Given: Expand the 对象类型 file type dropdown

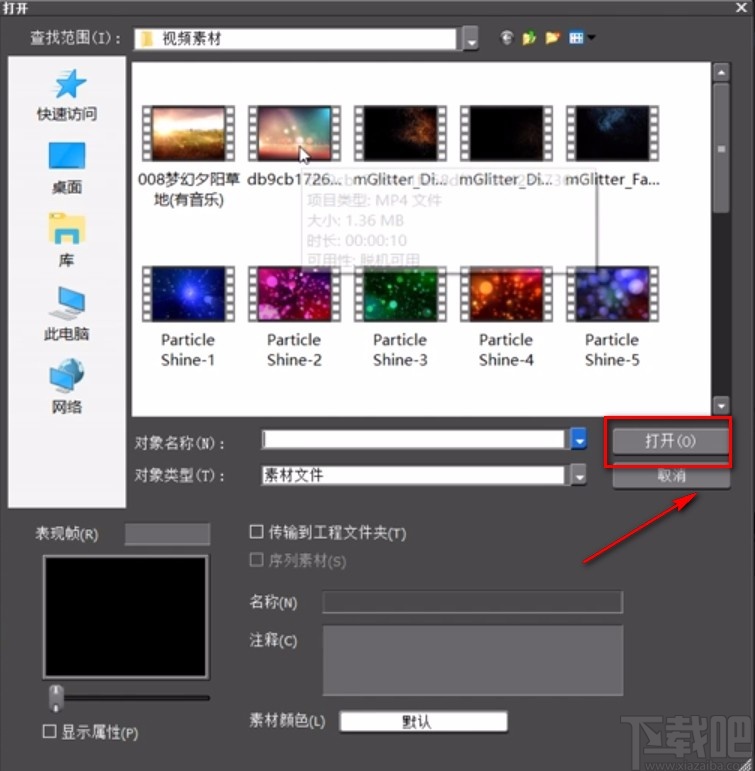Looking at the screenshot, I should pyautogui.click(x=579, y=475).
